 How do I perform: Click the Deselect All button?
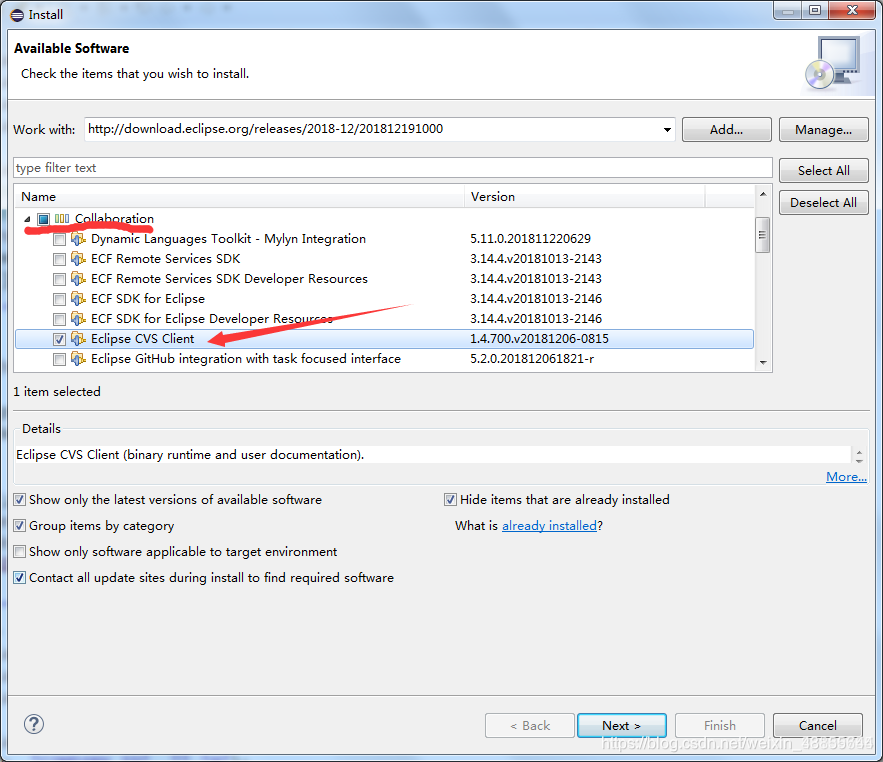823,203
